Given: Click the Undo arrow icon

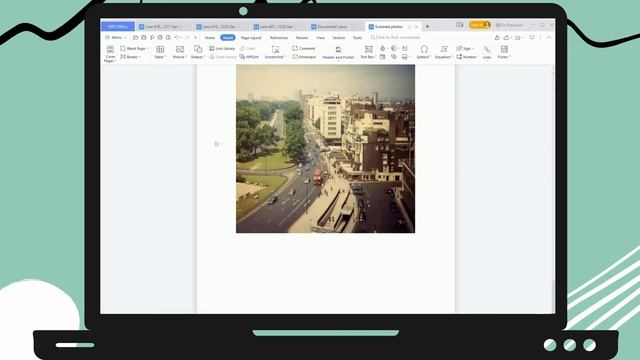Looking at the screenshot, I should tap(176, 38).
